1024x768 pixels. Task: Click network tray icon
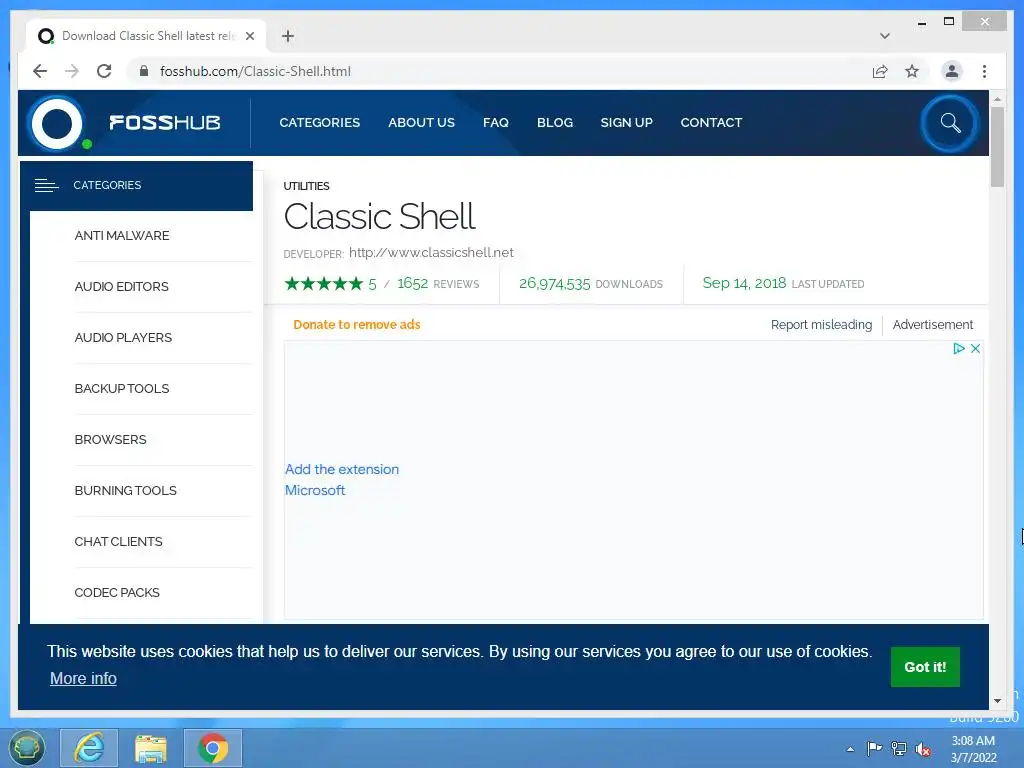coord(899,749)
